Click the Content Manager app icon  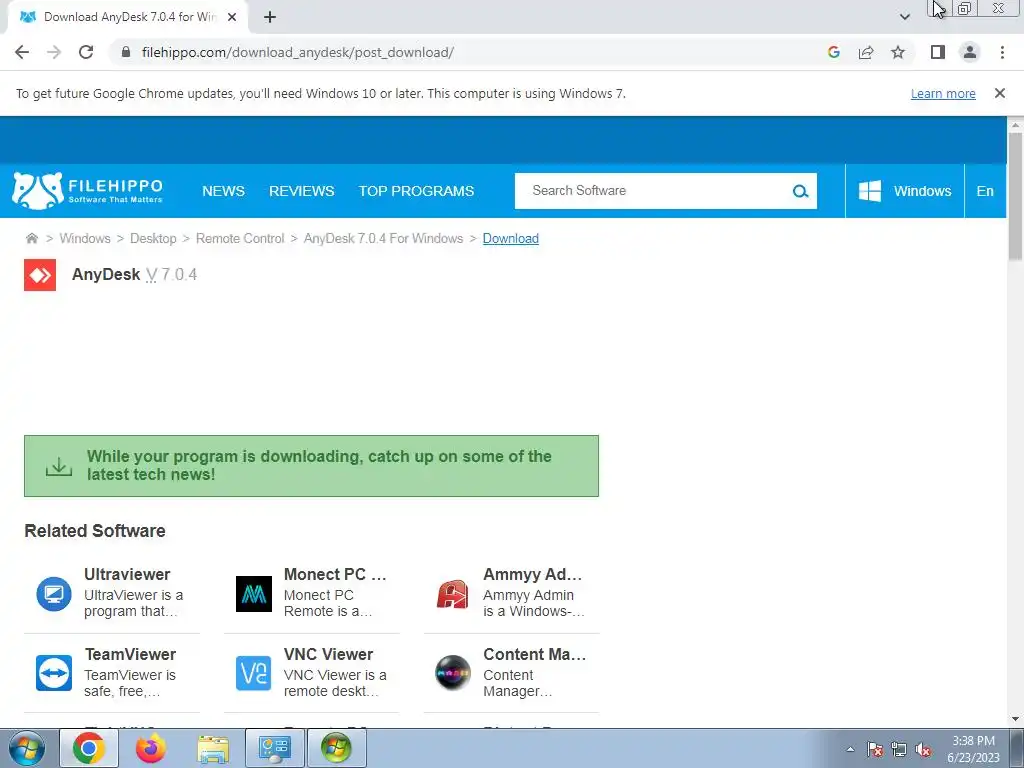(453, 673)
